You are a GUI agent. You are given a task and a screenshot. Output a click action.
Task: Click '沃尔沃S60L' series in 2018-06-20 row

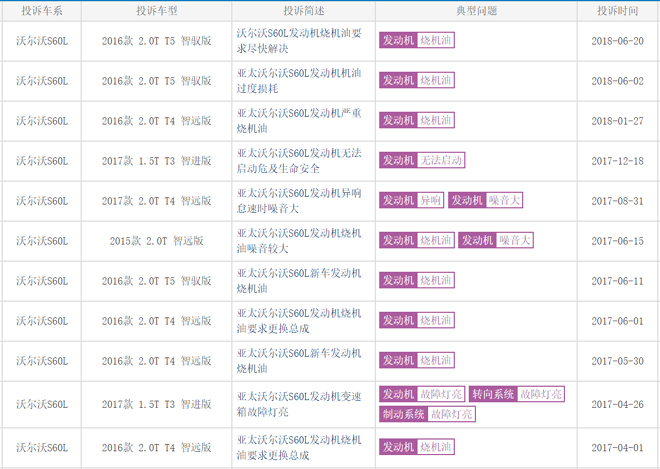[x=42, y=41]
